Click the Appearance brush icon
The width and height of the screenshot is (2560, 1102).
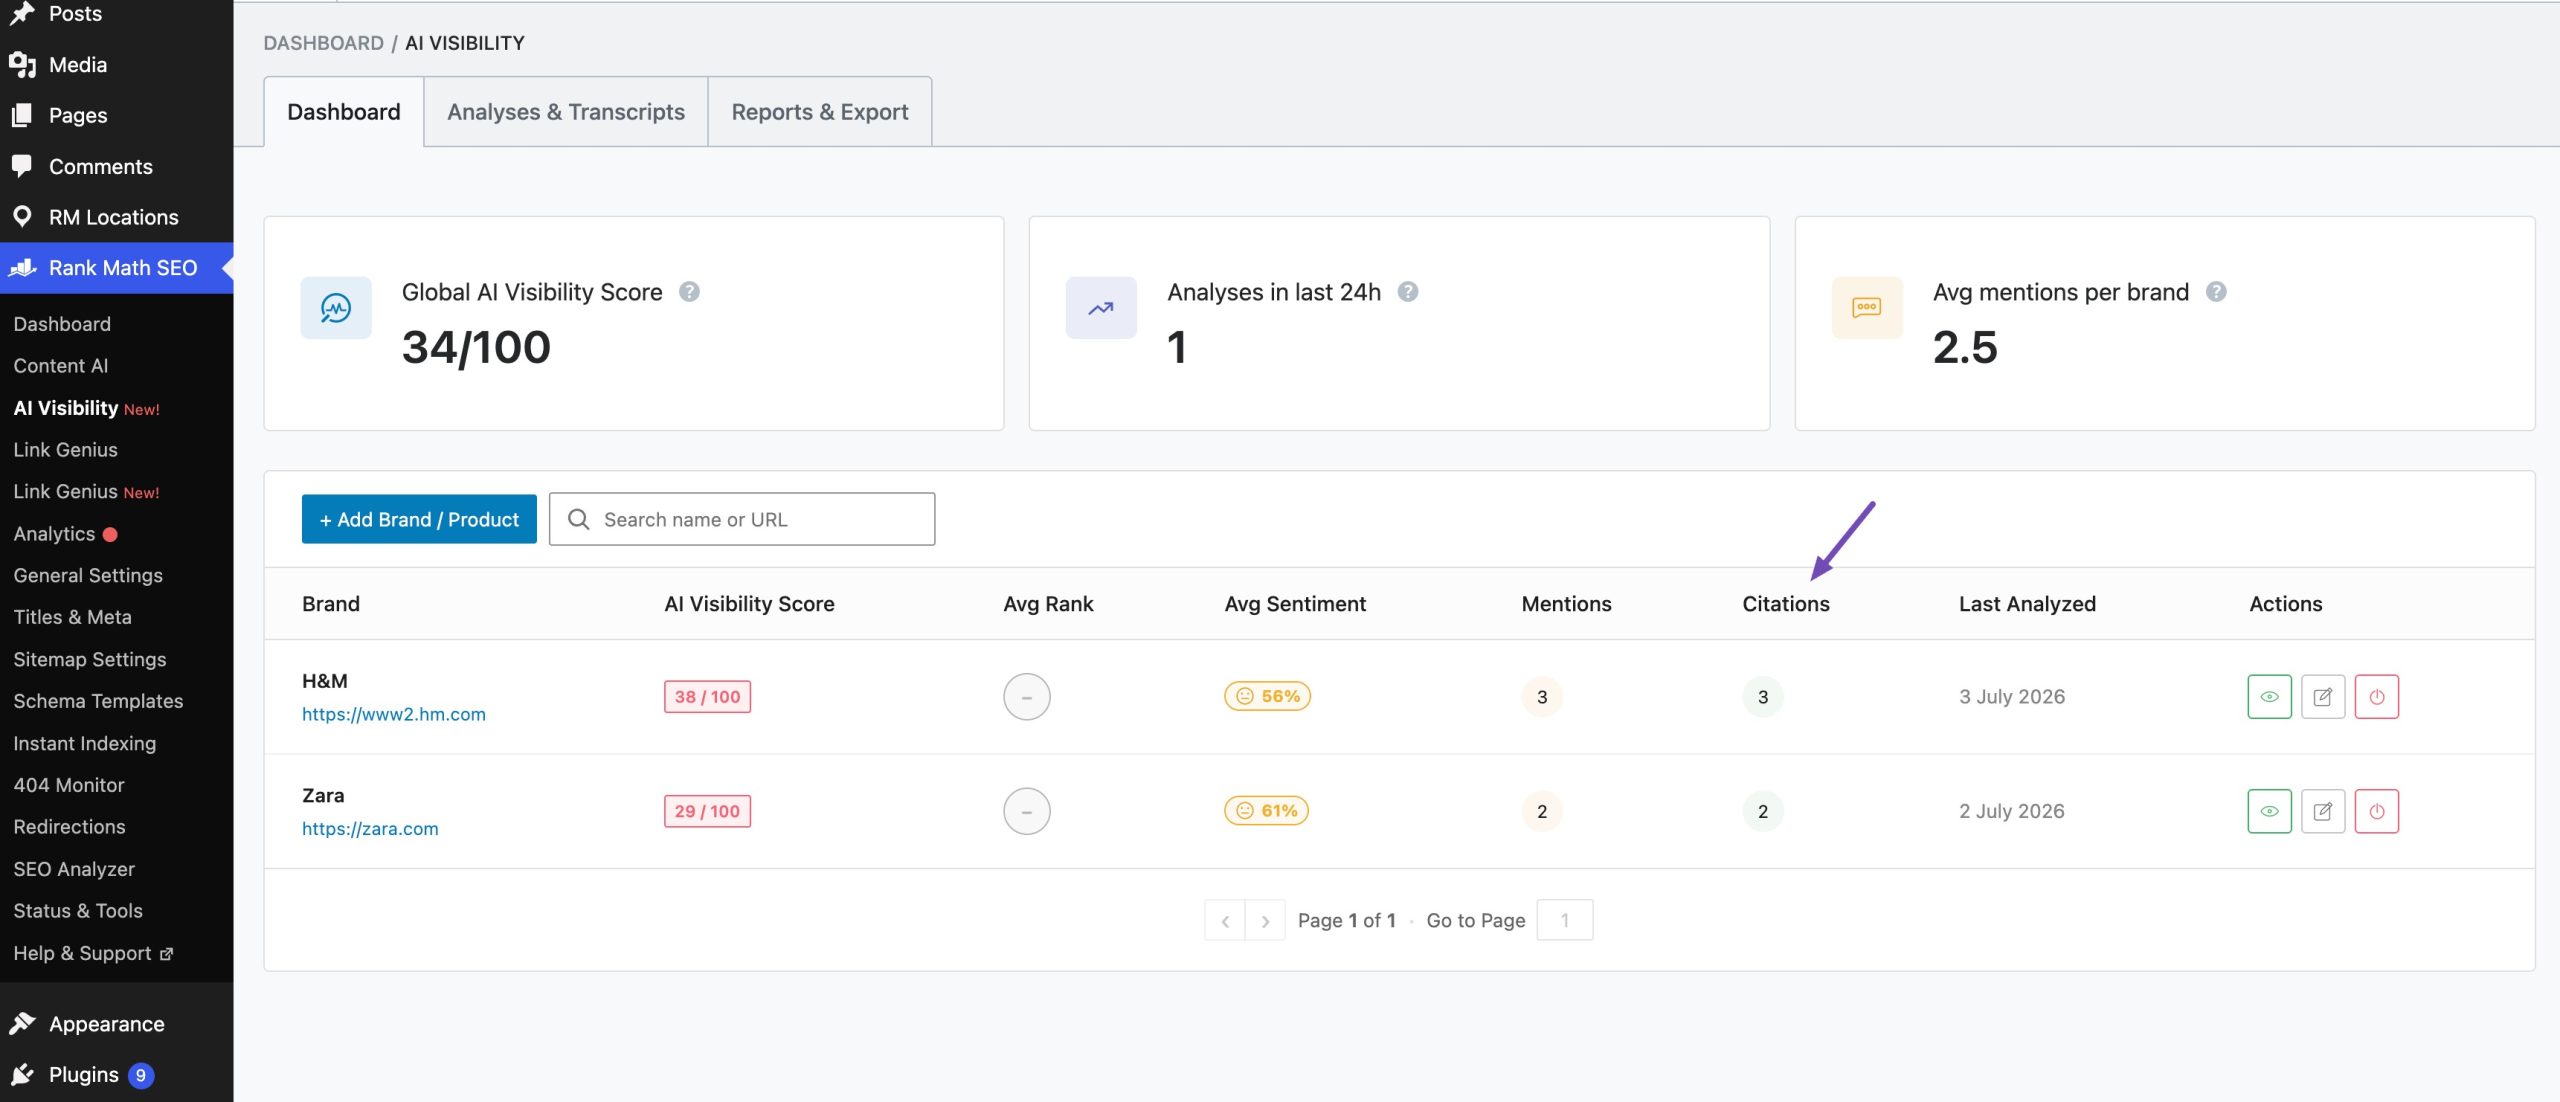coord(22,1024)
